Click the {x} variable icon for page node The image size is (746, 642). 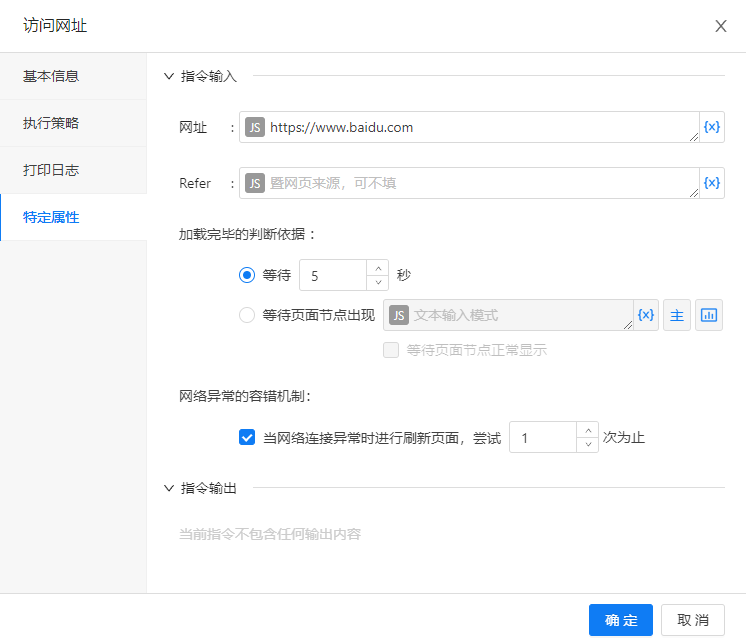click(646, 315)
